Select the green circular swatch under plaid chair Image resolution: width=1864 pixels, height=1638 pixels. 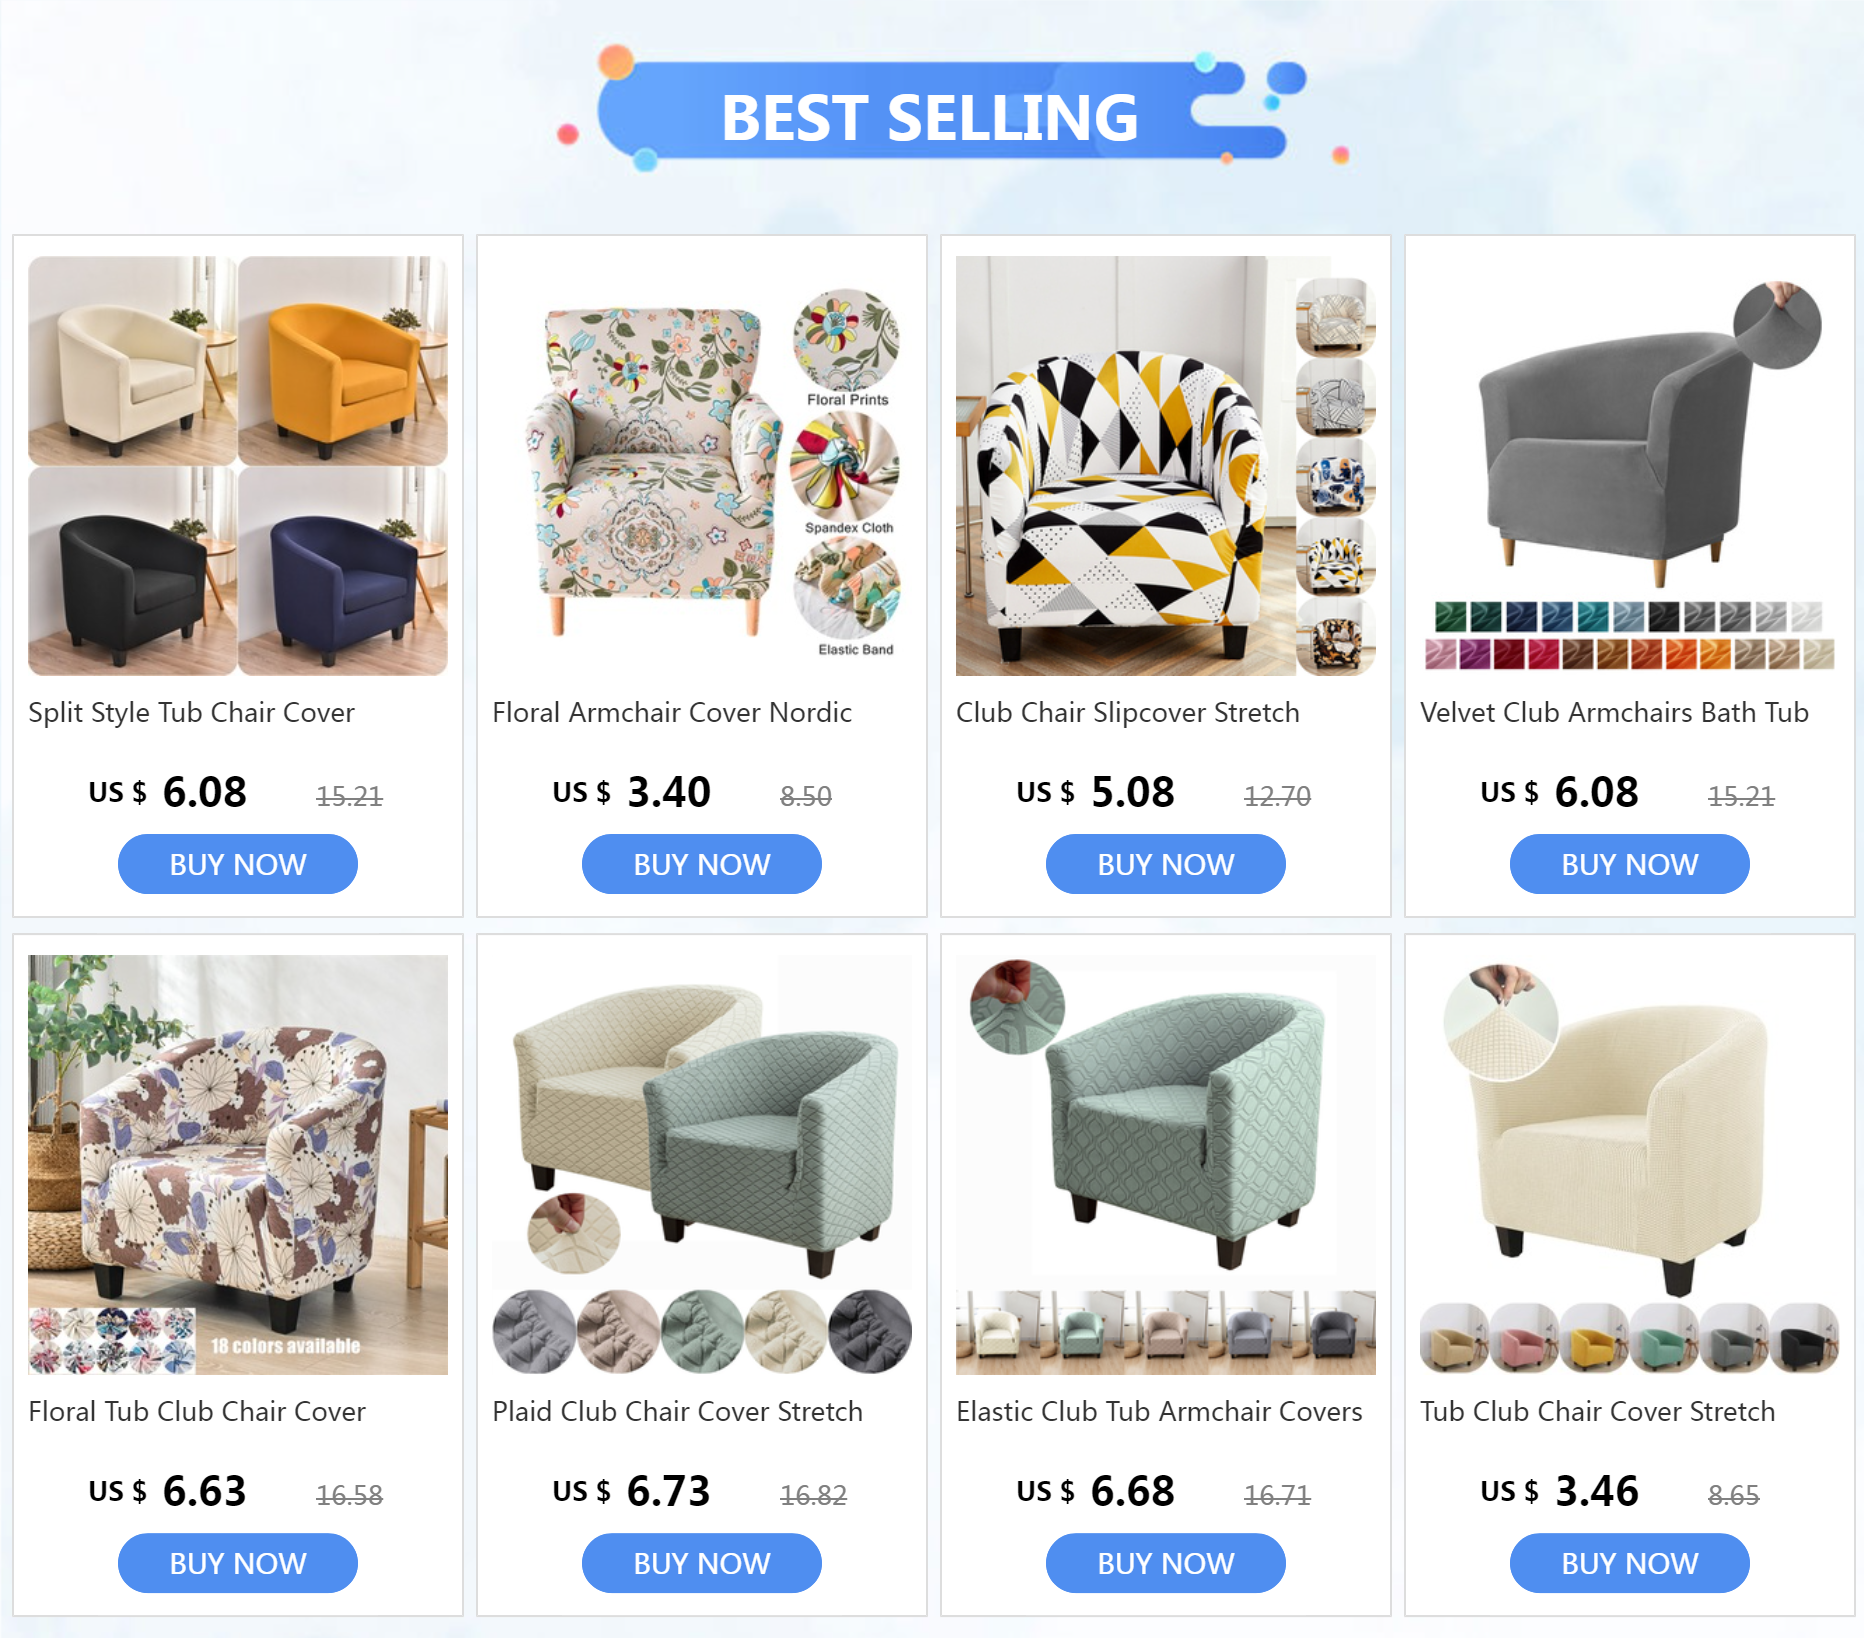point(702,1332)
